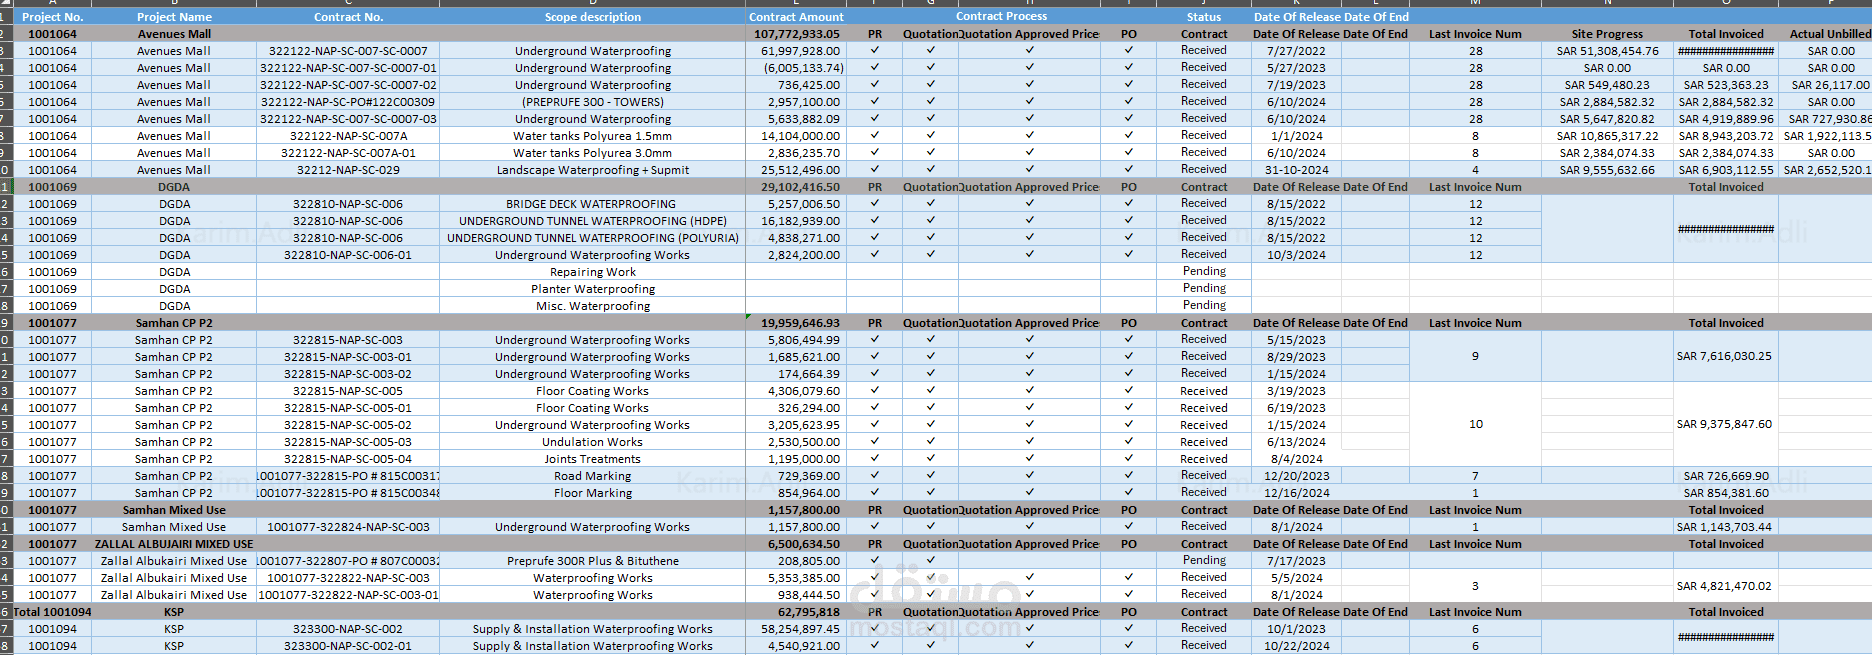
Task: Select the 'Contract No.' header cell
Action: click(x=348, y=17)
